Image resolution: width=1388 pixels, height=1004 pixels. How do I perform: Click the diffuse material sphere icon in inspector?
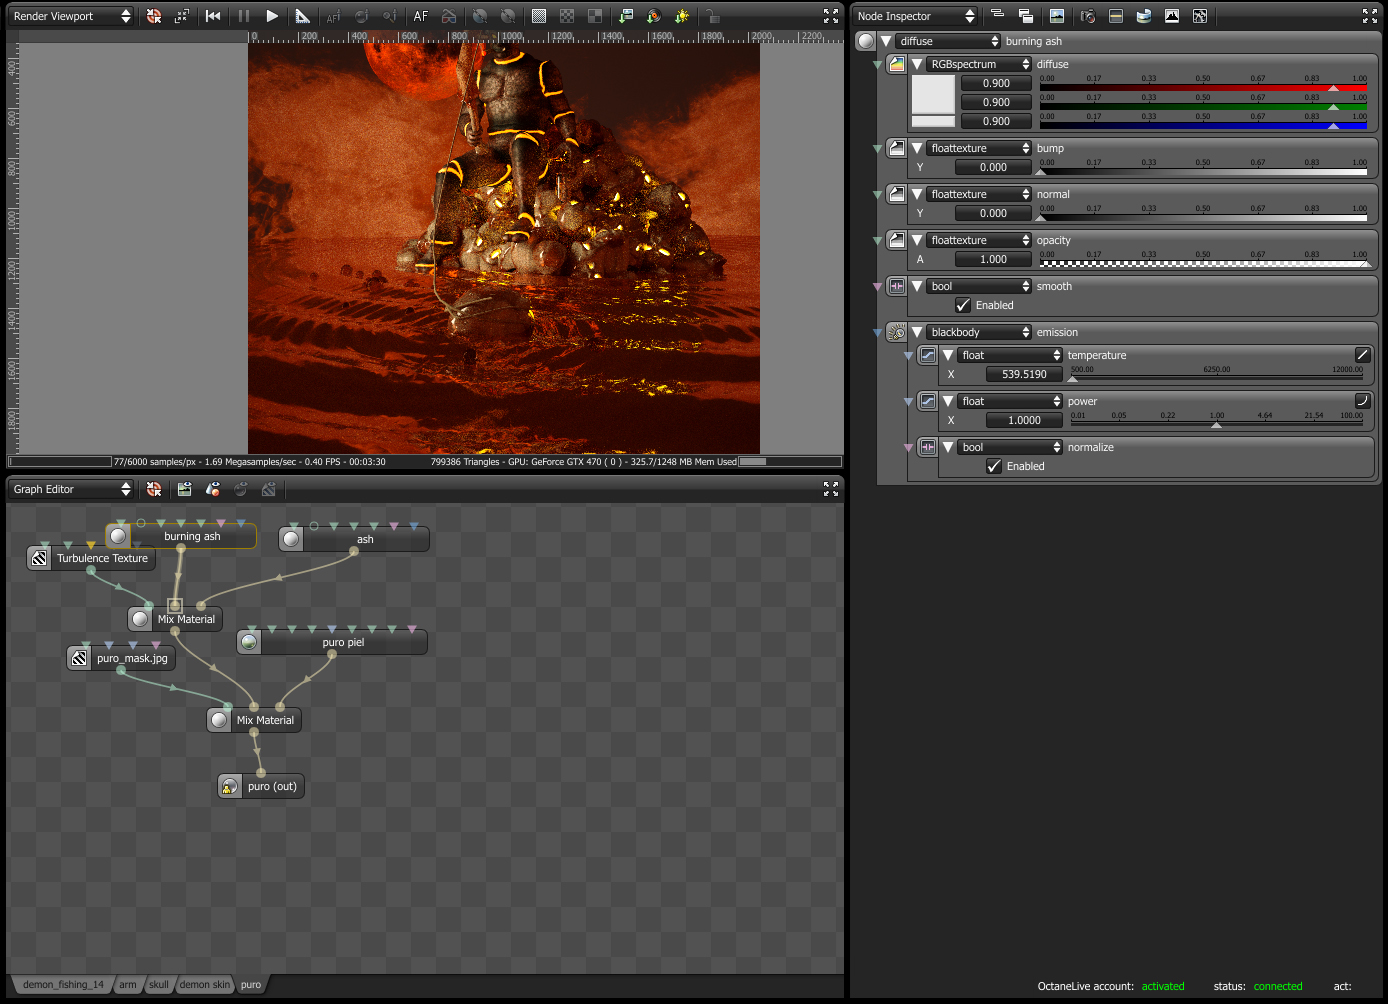[x=866, y=41]
